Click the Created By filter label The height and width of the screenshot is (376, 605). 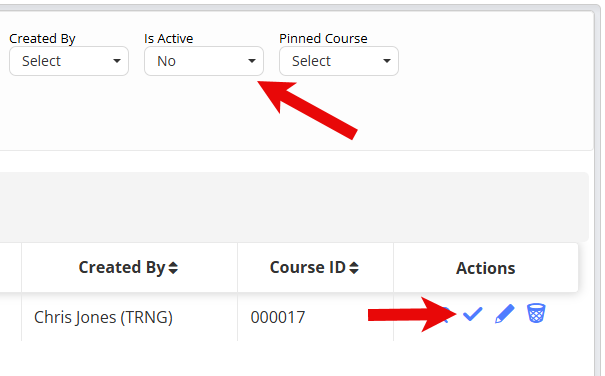(x=42, y=39)
